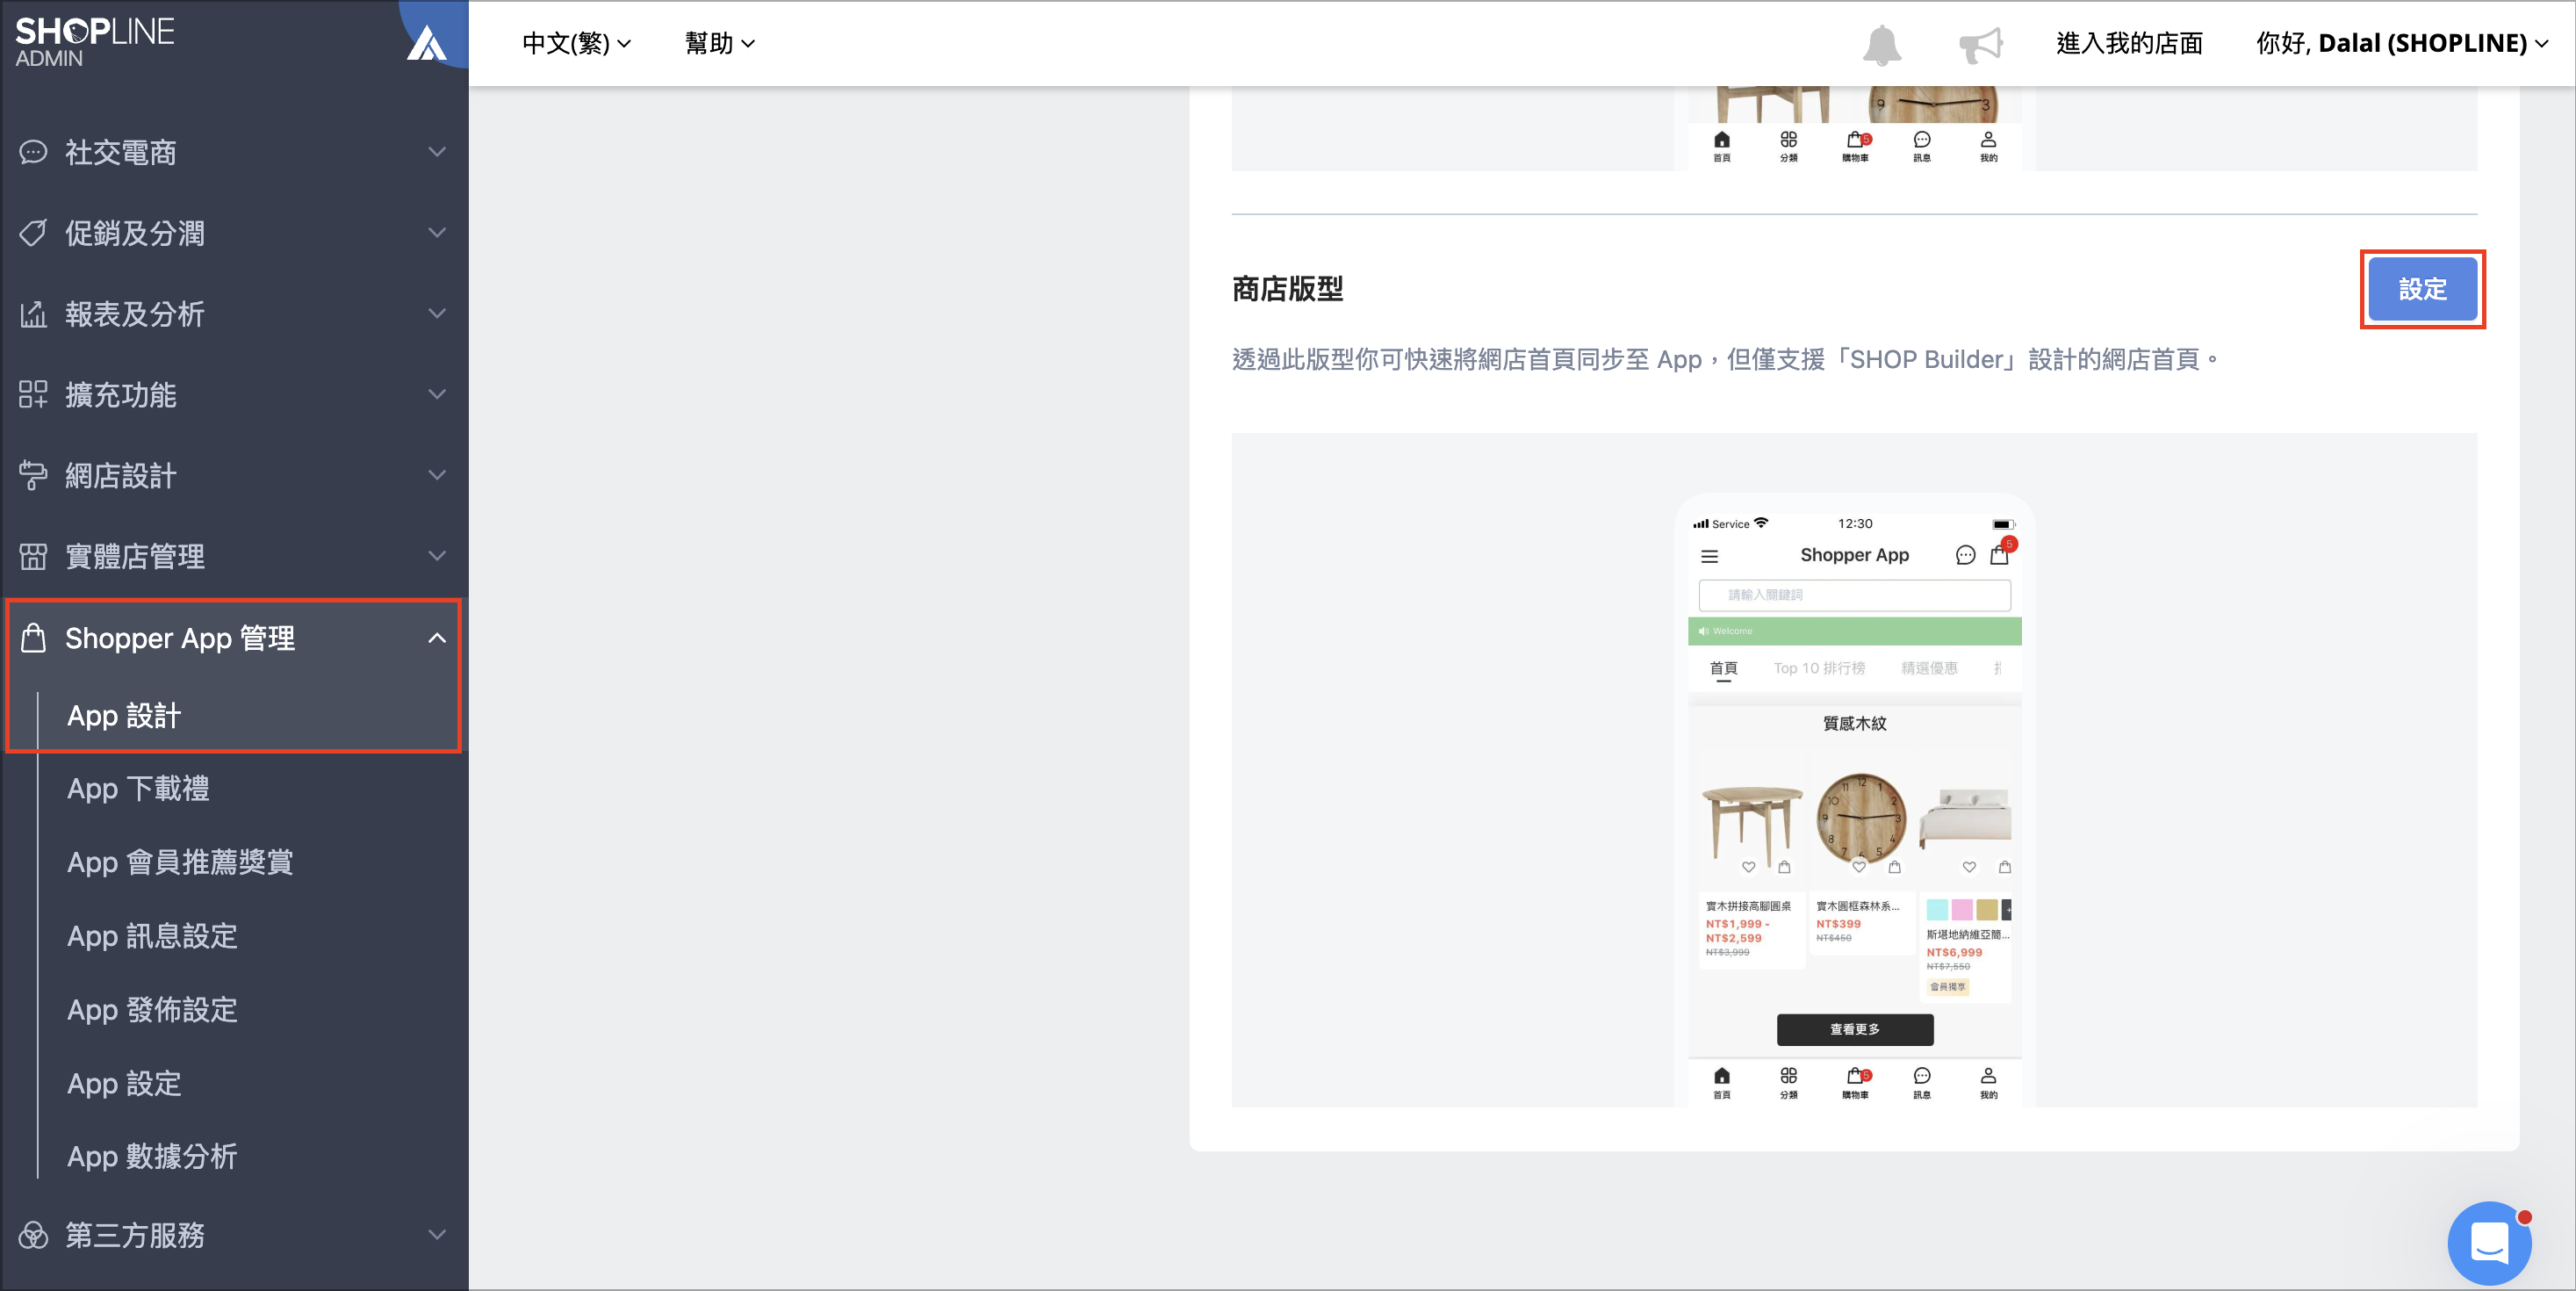Click the 請輸入關鍵詞 search field in preview
This screenshot has height=1291, width=2576.
(x=1855, y=595)
